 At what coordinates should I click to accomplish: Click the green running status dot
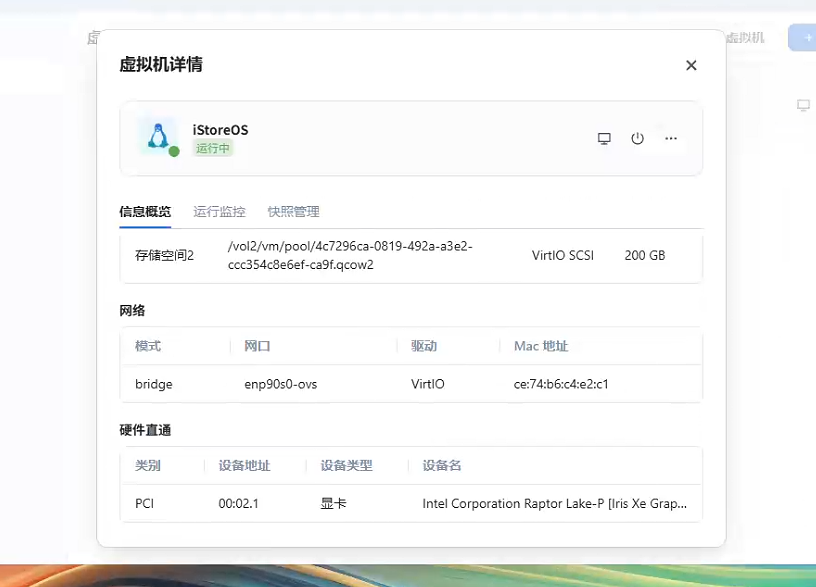click(174, 151)
